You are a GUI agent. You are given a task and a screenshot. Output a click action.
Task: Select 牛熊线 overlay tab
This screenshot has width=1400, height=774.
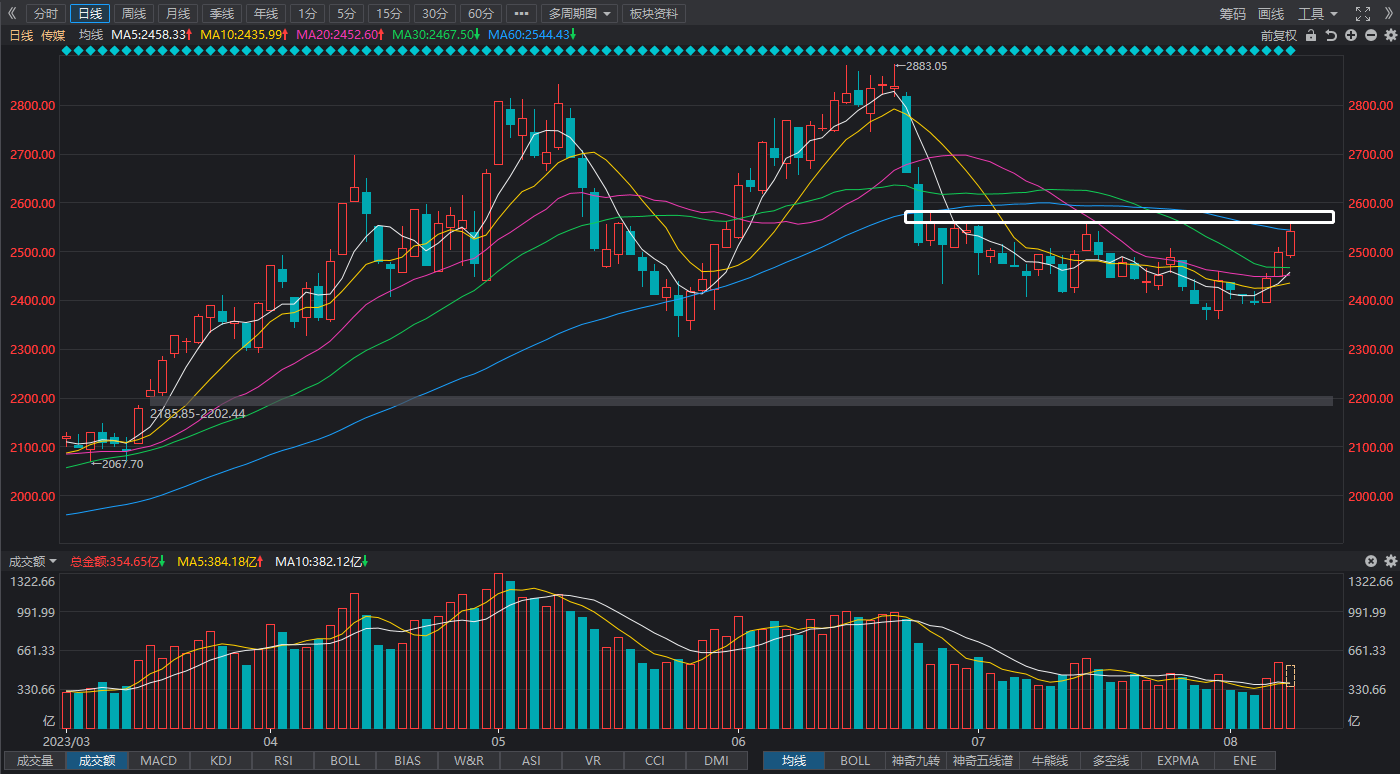click(x=1050, y=761)
